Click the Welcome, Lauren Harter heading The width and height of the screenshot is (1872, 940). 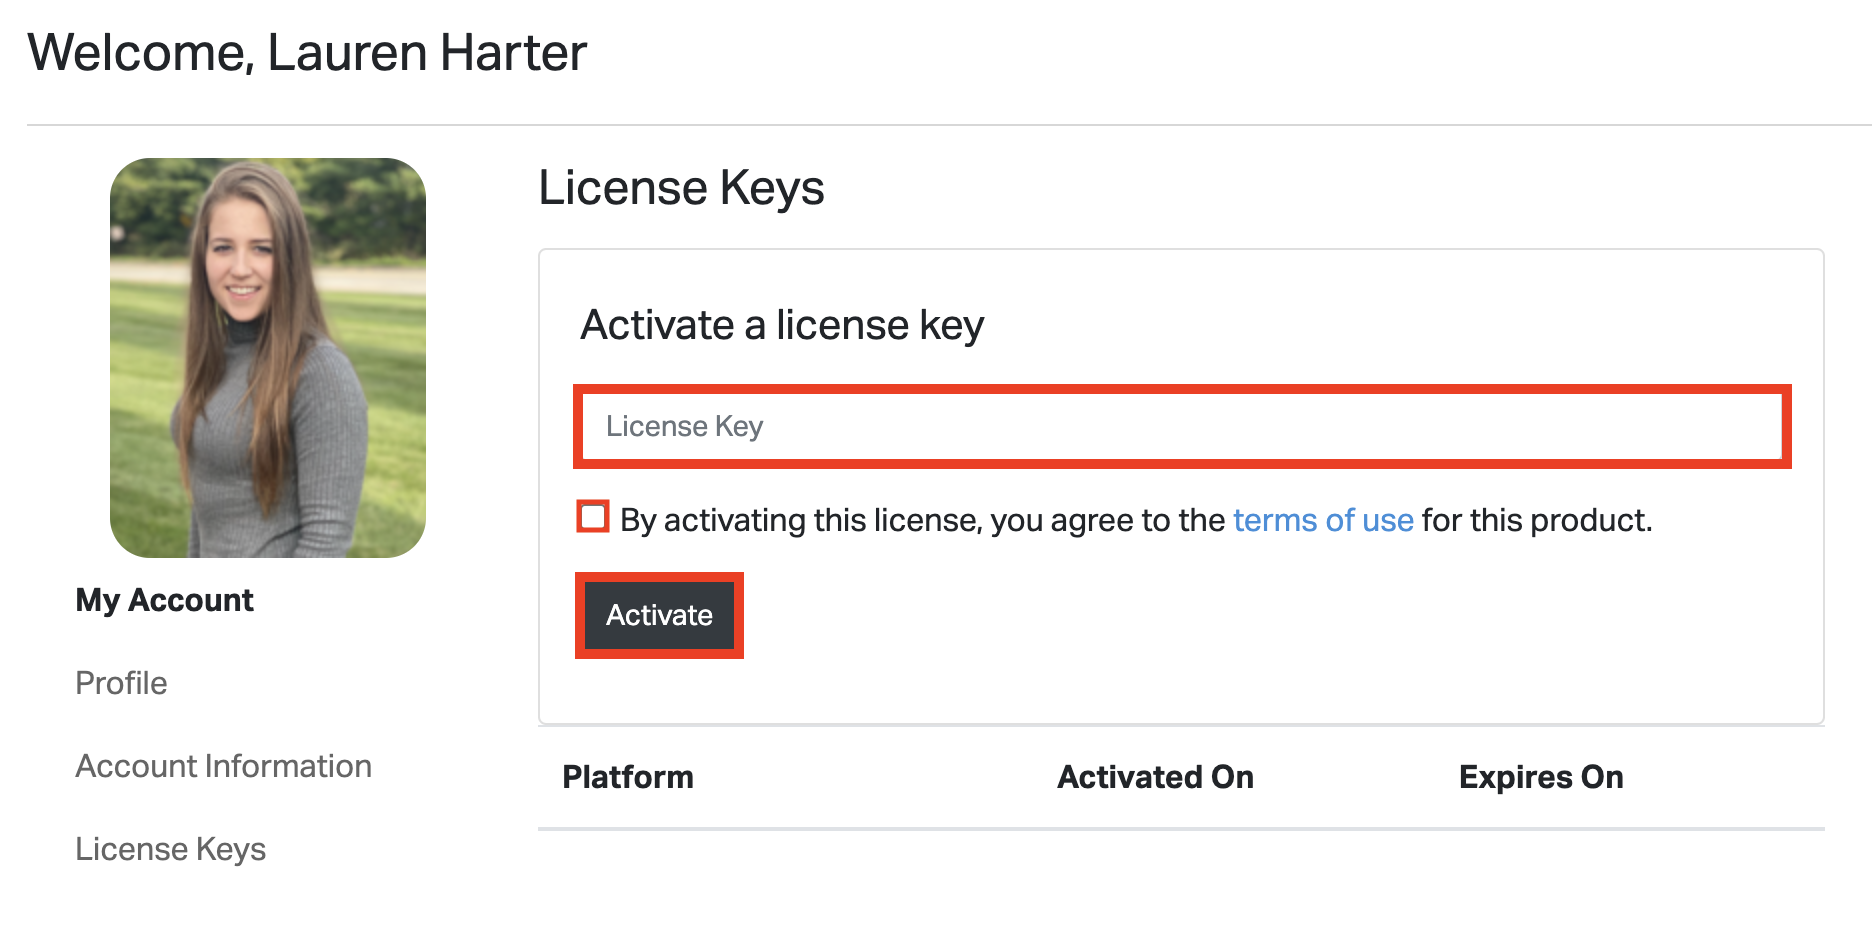point(307,52)
